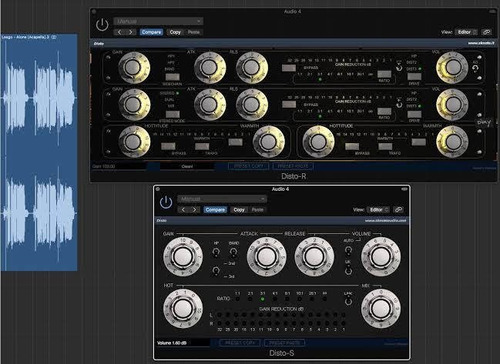Click Copy in the Disto-S header
The image size is (500, 364).
tap(239, 210)
